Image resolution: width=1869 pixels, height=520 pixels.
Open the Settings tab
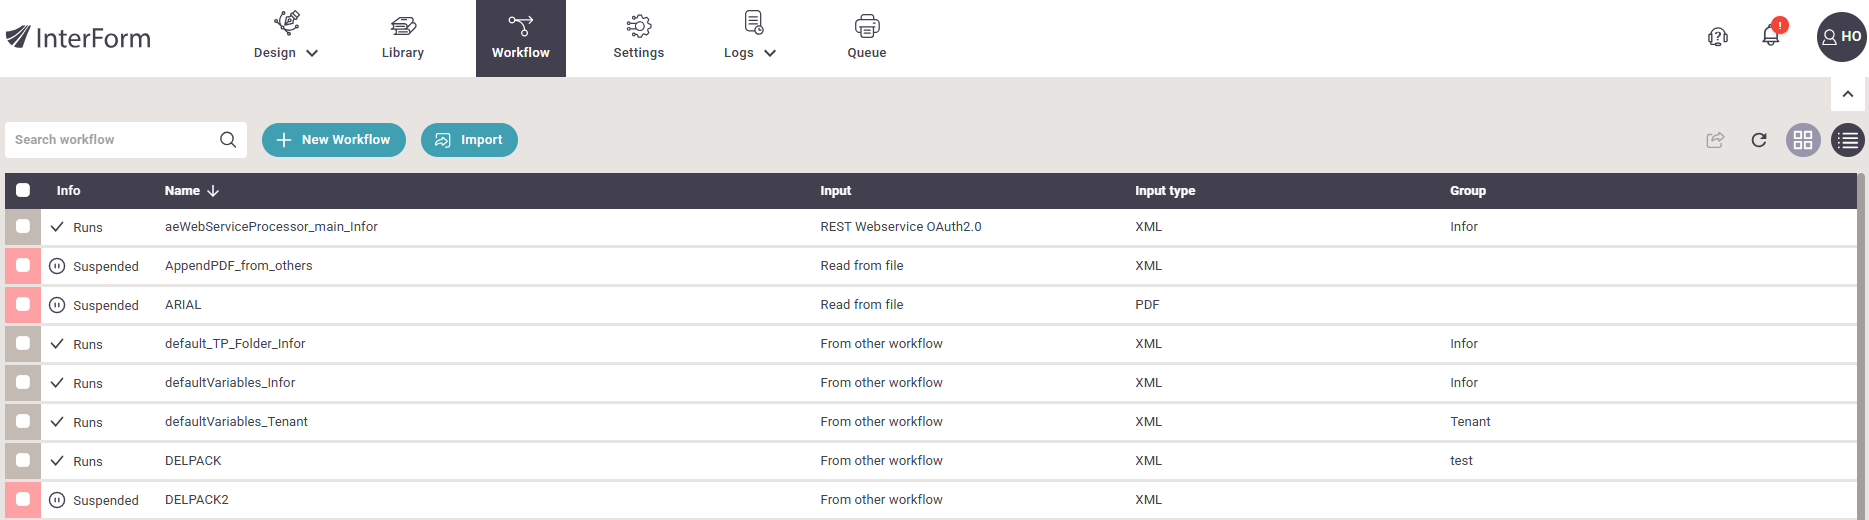click(x=639, y=38)
